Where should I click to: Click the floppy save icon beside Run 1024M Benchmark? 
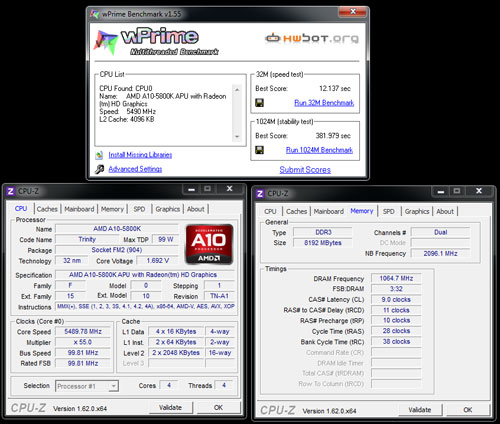click(259, 150)
